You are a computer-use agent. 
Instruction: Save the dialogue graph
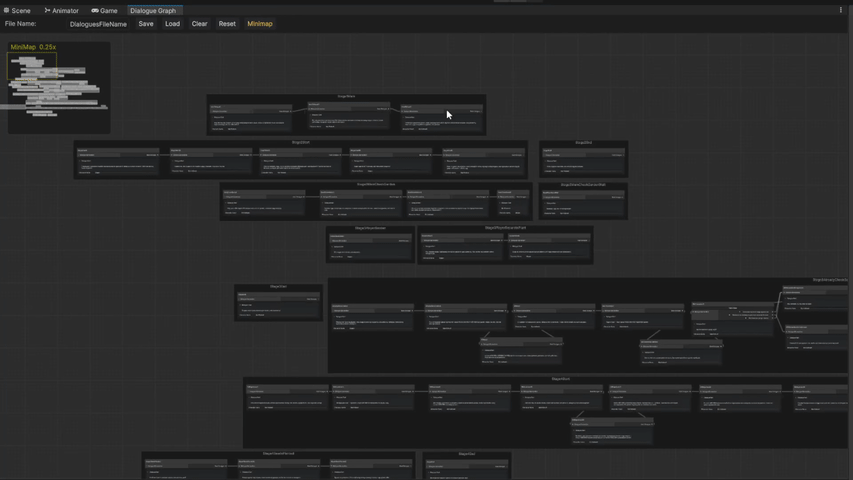[146, 24]
